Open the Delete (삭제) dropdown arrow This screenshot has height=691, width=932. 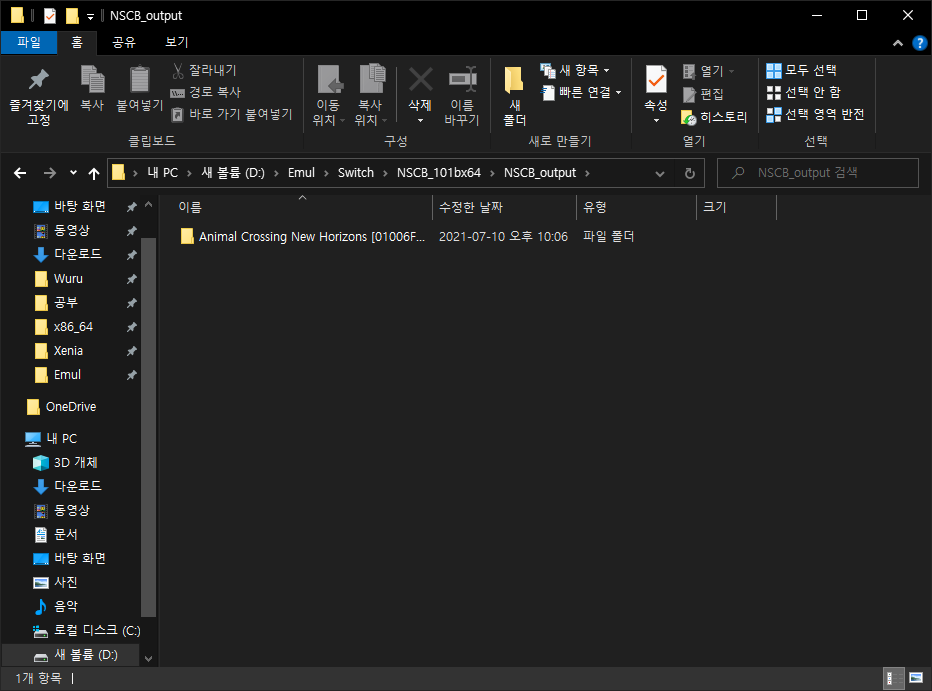(420, 121)
